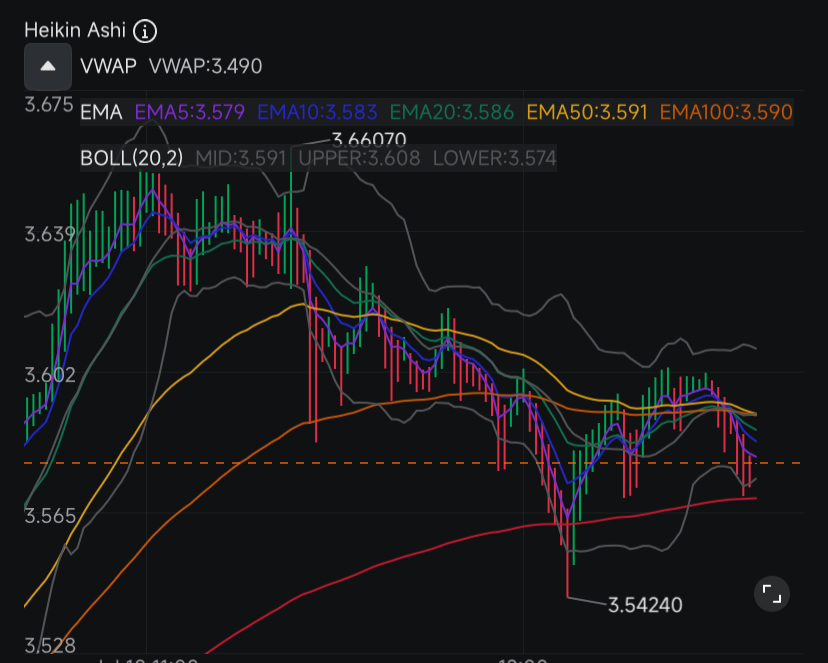
Task: Click the 3.66070 high price label
Action: [369, 139]
